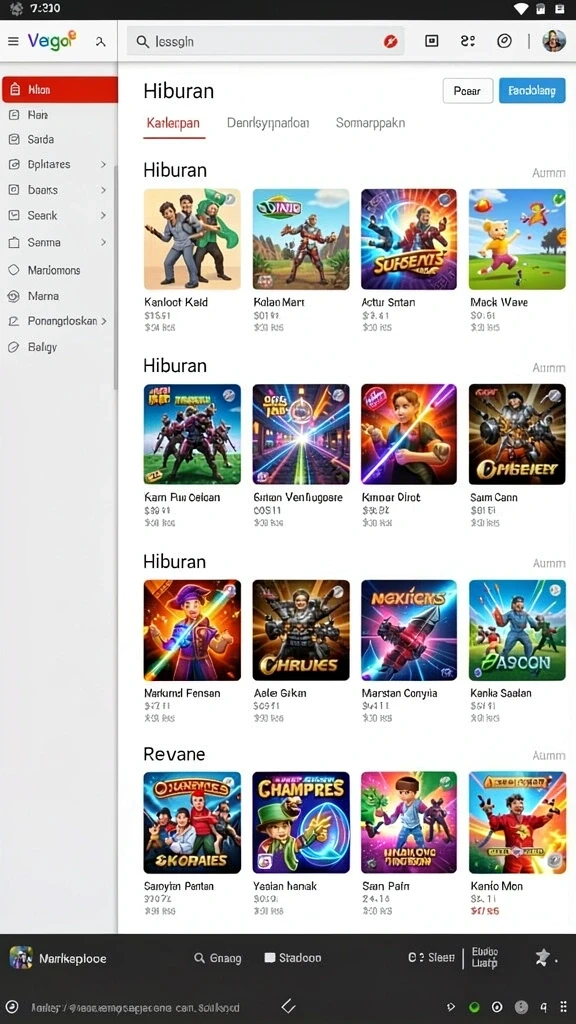
Task: Click the star icon in the bottom bar
Action: 542,957
